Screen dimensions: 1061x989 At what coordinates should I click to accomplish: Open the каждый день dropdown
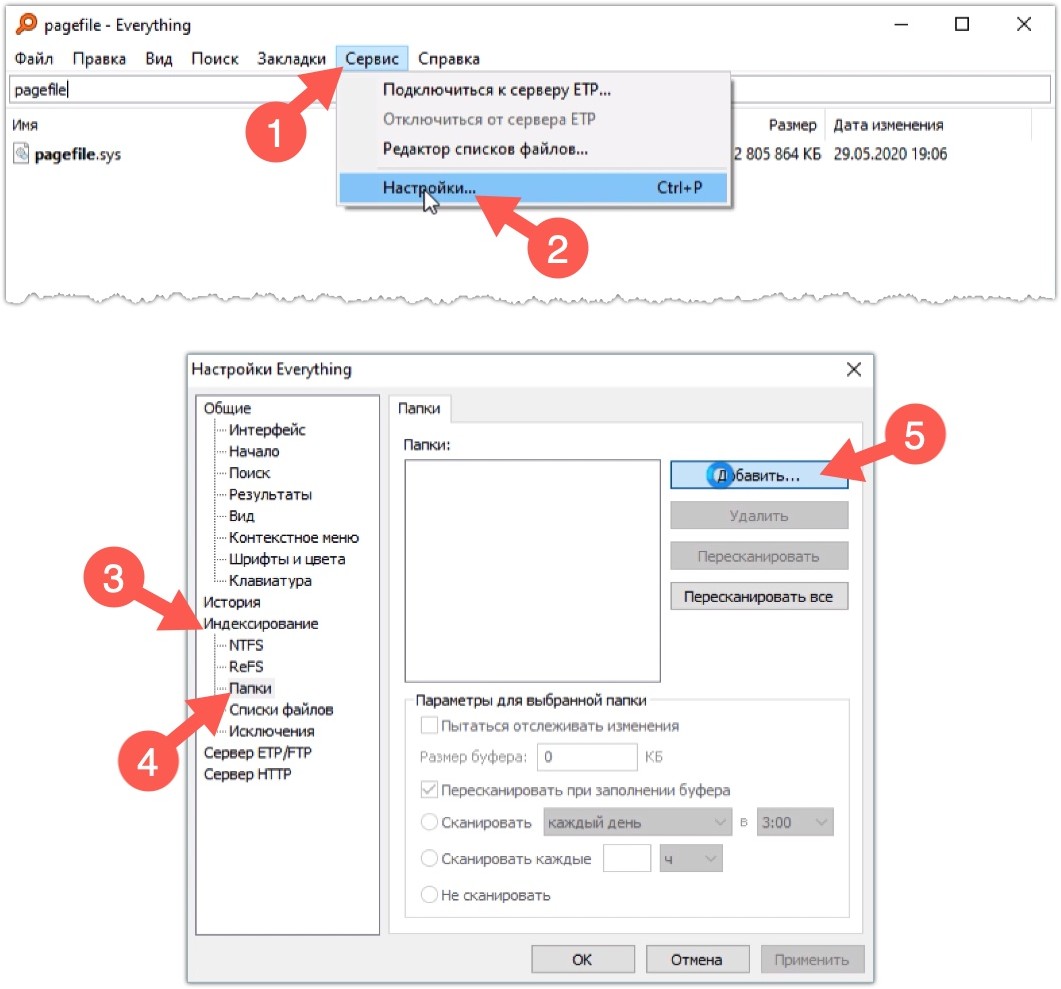637,823
